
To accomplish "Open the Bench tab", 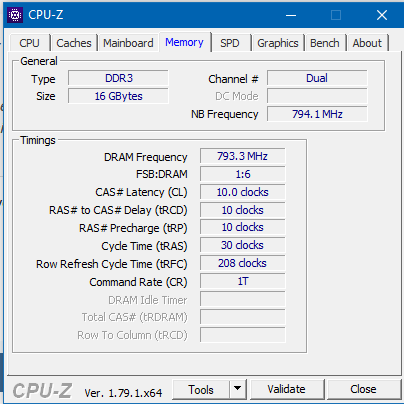I will [x=325, y=43].
